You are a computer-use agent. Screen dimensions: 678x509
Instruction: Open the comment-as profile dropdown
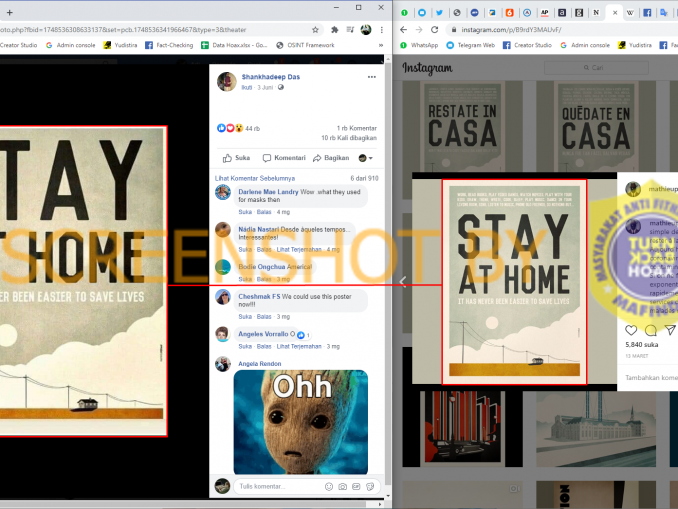[x=365, y=158]
